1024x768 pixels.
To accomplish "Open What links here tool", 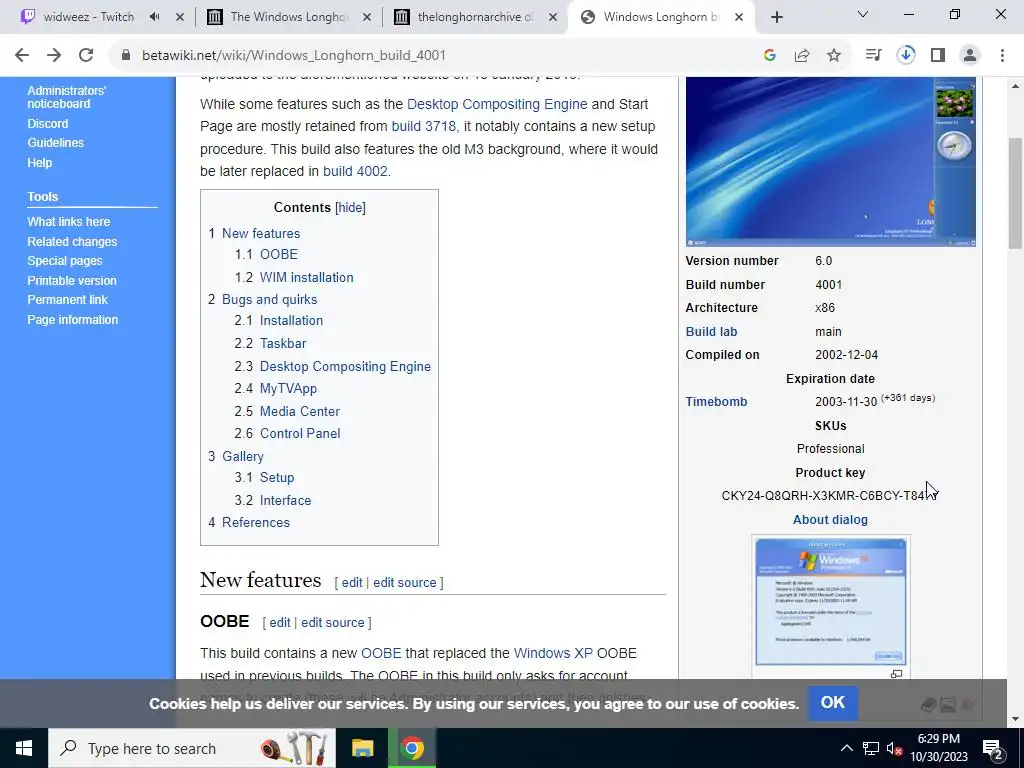I will tap(69, 222).
